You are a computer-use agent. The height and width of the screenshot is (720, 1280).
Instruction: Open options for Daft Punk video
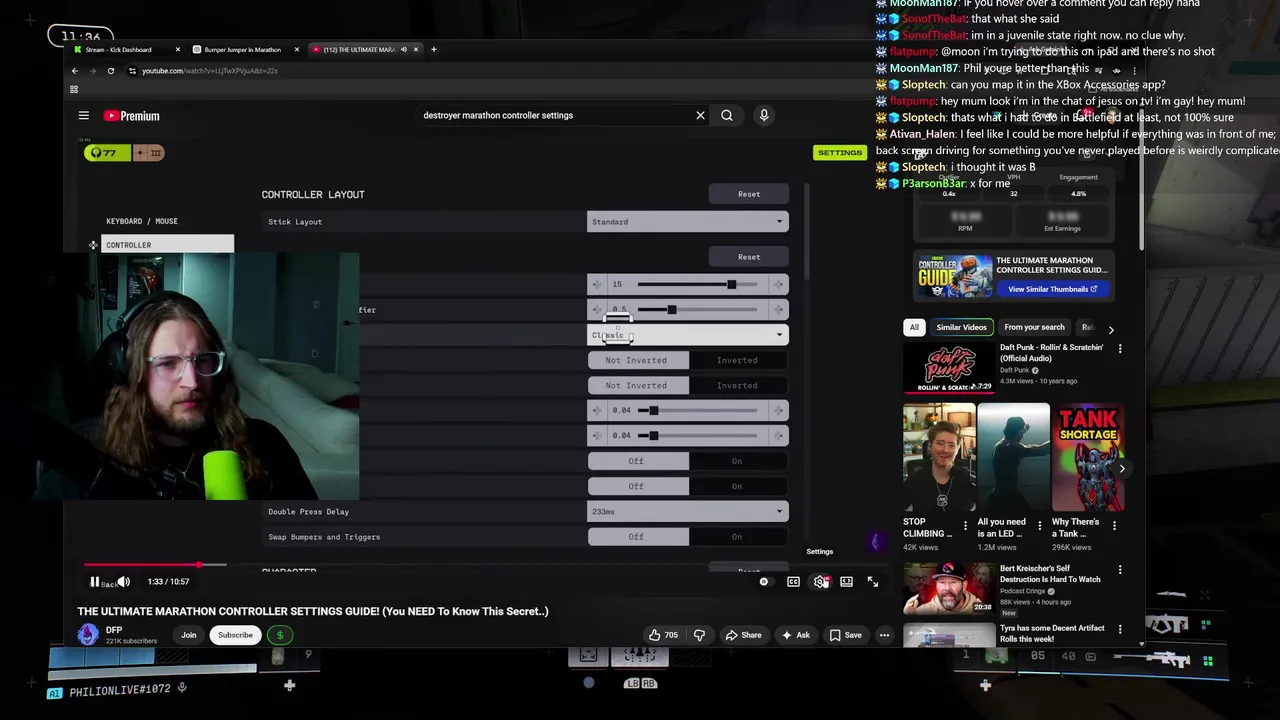tap(1120, 349)
